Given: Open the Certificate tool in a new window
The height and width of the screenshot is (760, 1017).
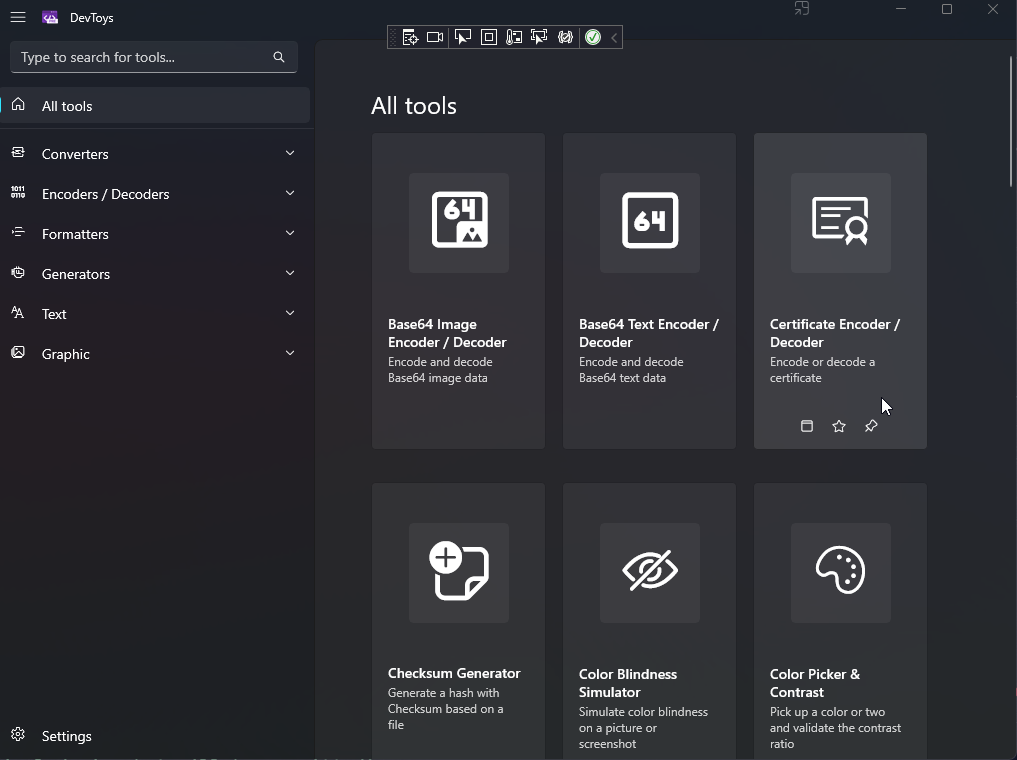Looking at the screenshot, I should [x=807, y=426].
